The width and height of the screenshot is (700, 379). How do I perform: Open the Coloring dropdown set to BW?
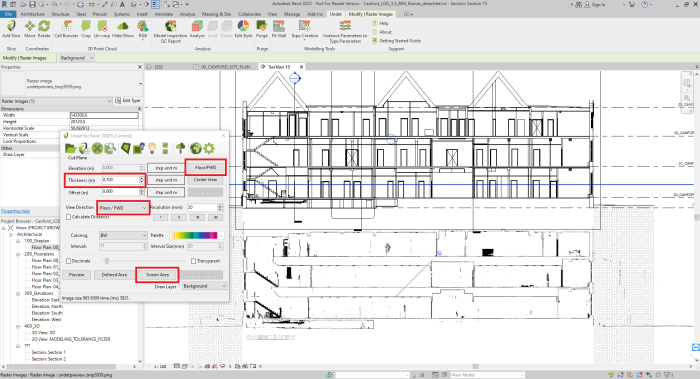(123, 235)
